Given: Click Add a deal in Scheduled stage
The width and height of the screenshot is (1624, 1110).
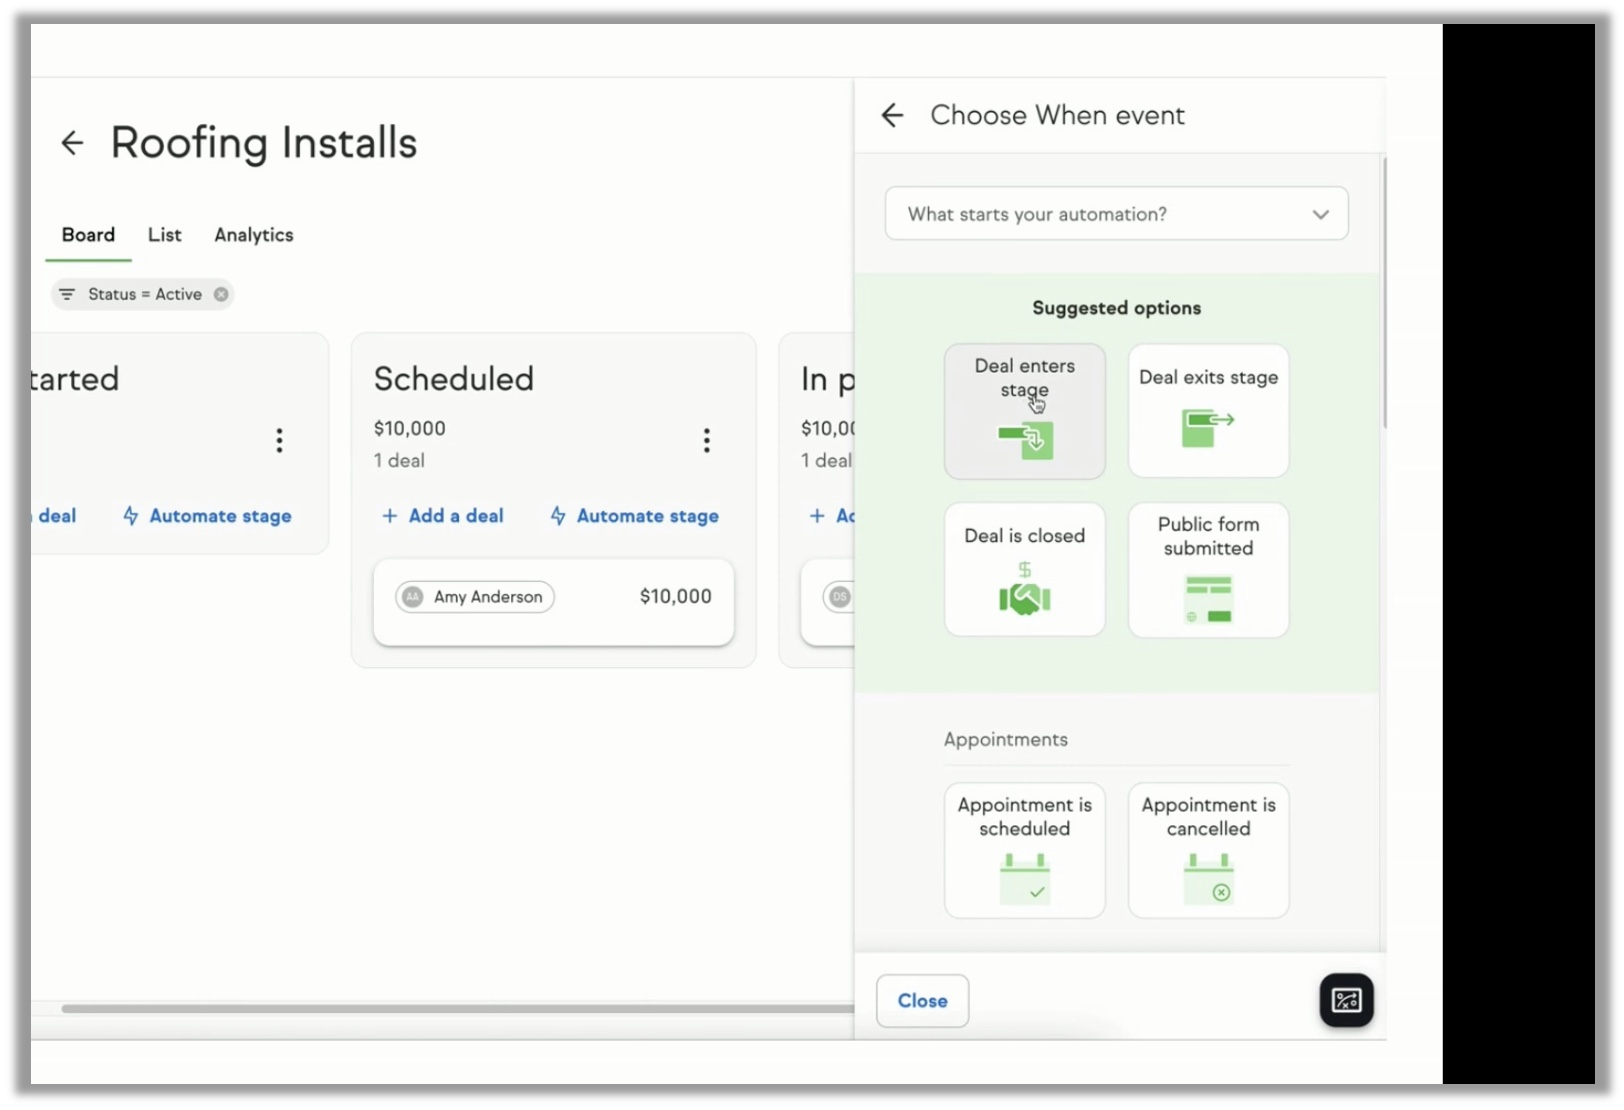Looking at the screenshot, I should (443, 516).
